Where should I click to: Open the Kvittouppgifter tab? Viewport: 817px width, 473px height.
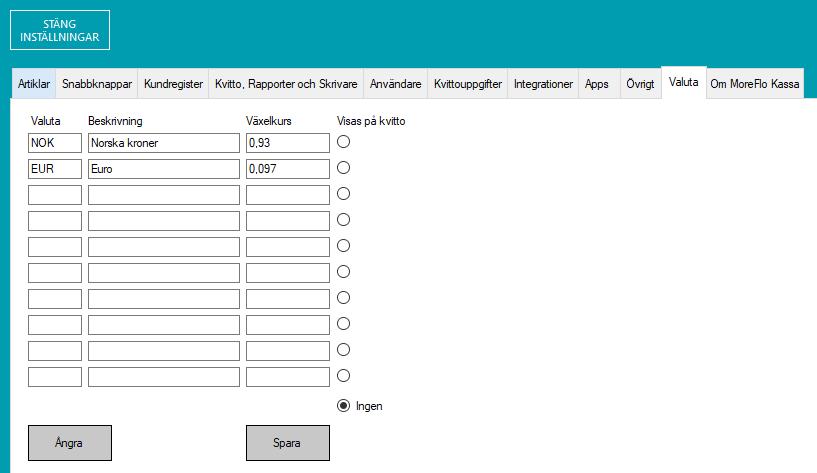pos(468,84)
